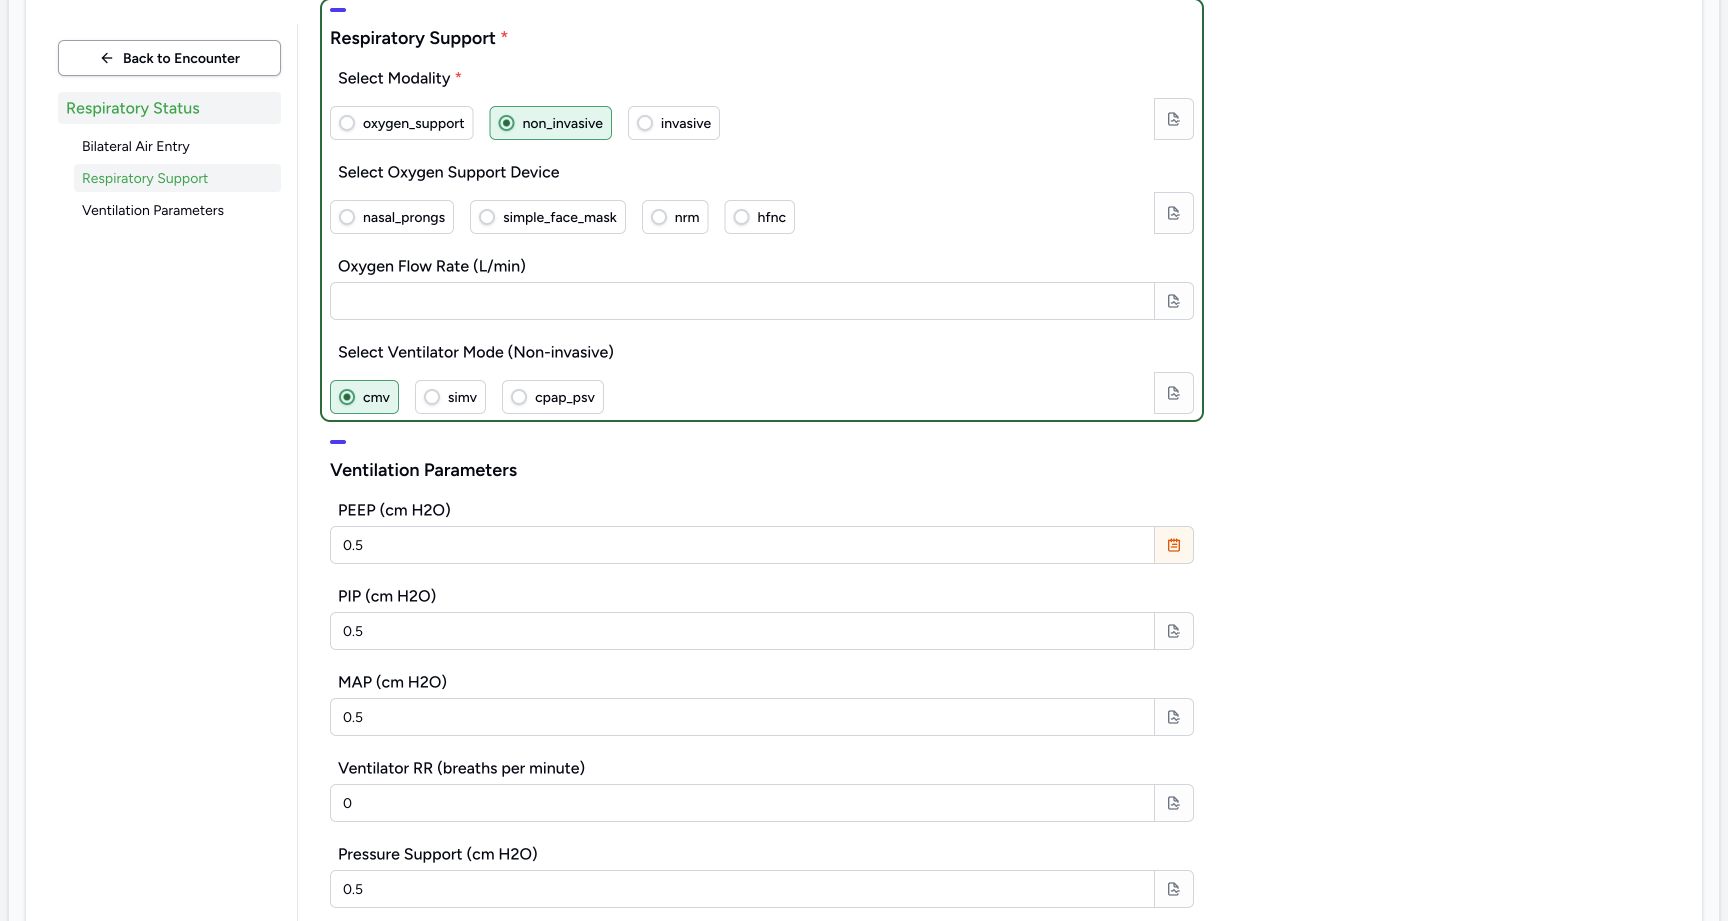Click the notes icon beside Select Modality
Screen dimensions: 1728x921
(x=1174, y=119)
